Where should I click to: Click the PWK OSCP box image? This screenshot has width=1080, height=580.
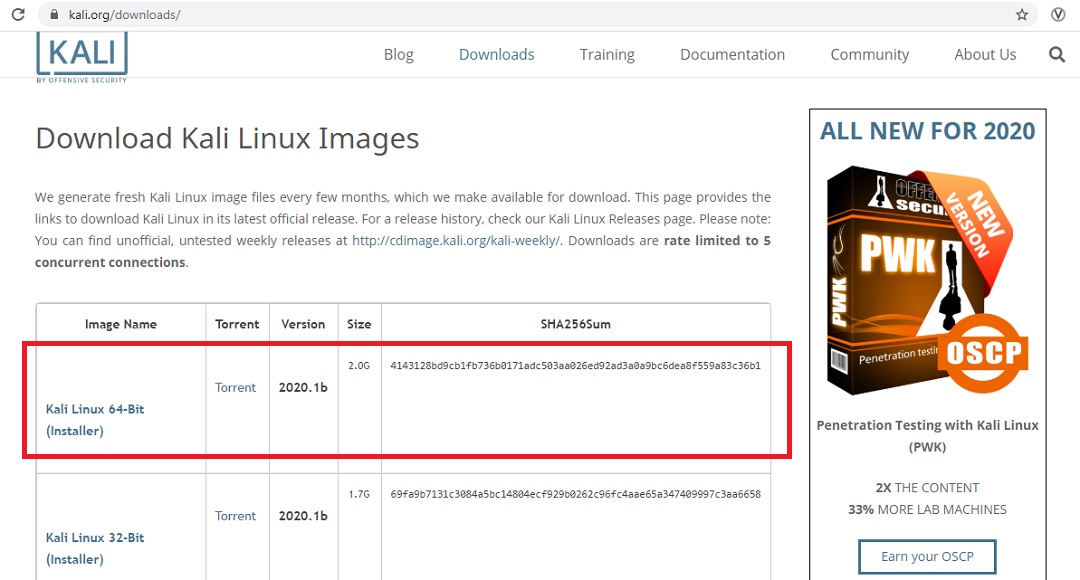pos(927,280)
